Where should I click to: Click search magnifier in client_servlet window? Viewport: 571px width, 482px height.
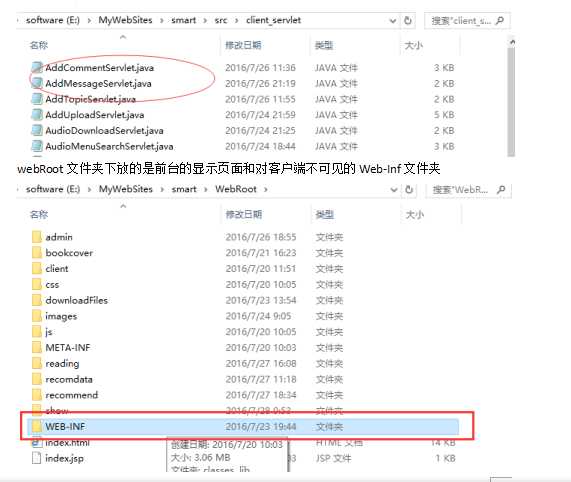click(x=500, y=20)
